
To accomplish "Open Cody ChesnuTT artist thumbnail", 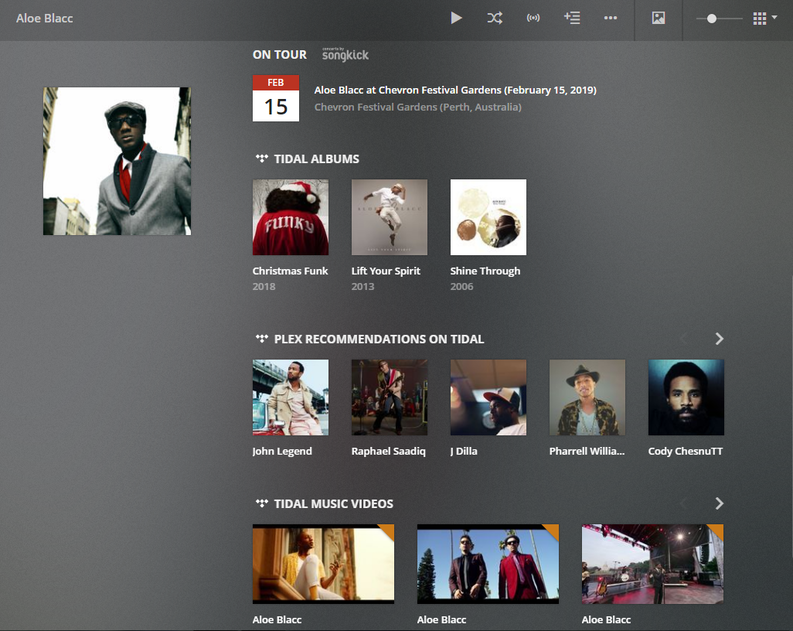I will (x=686, y=397).
